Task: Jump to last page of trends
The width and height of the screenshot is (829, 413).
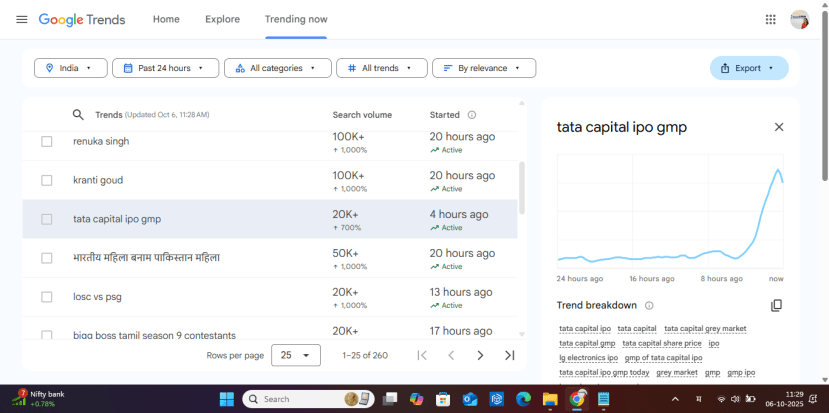Action: point(509,355)
